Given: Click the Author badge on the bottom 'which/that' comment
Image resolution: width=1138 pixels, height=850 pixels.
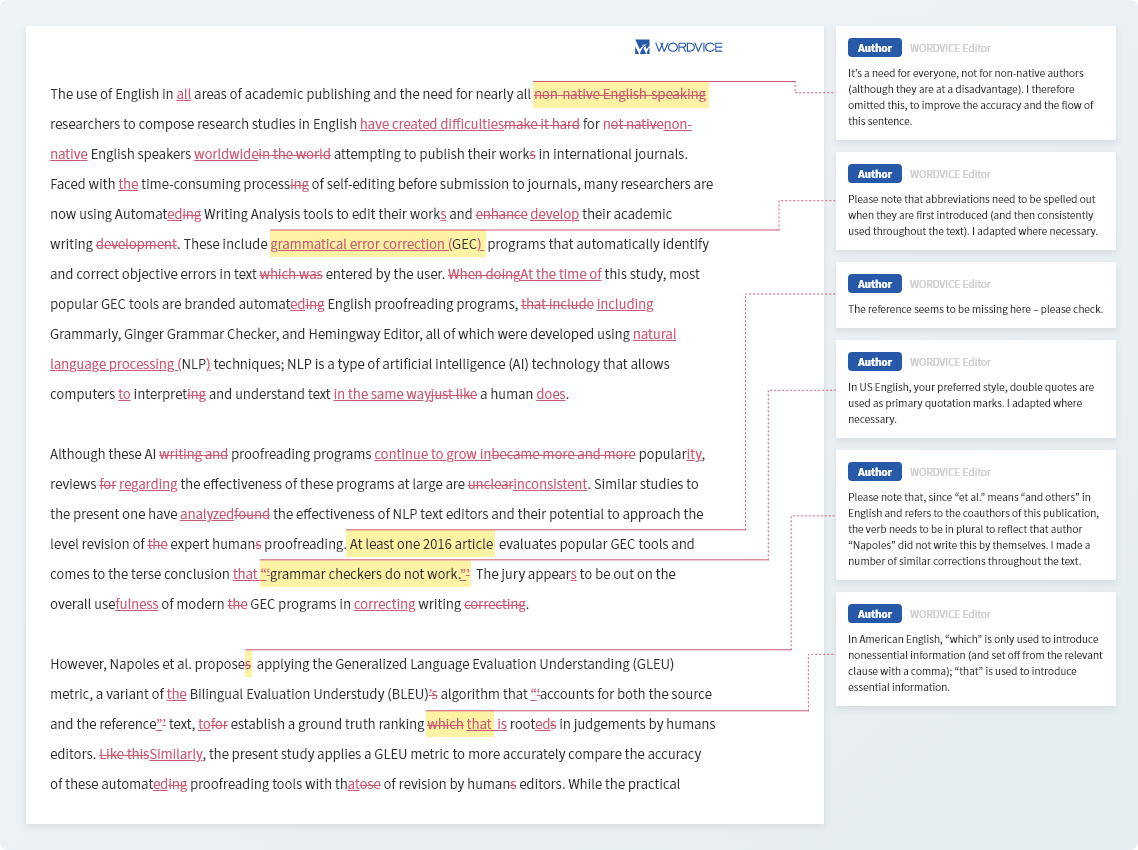Looking at the screenshot, I should coord(874,613).
